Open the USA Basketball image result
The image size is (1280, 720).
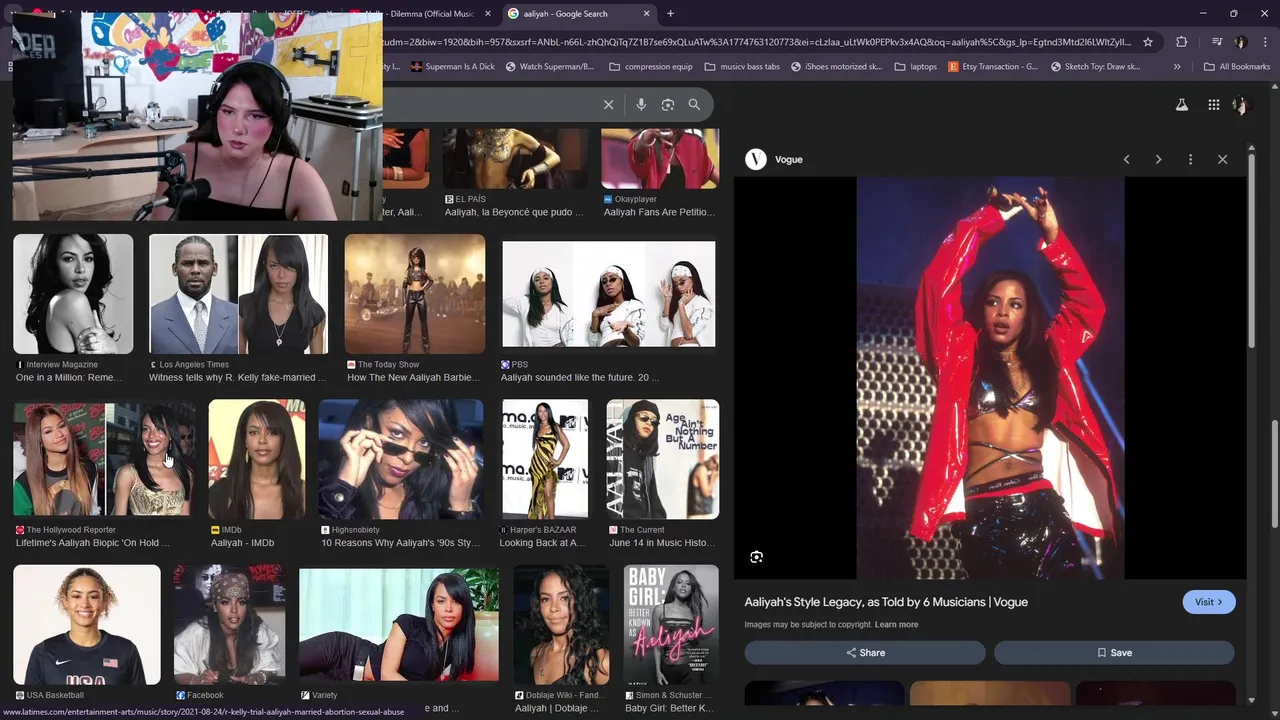pyautogui.click(x=87, y=625)
